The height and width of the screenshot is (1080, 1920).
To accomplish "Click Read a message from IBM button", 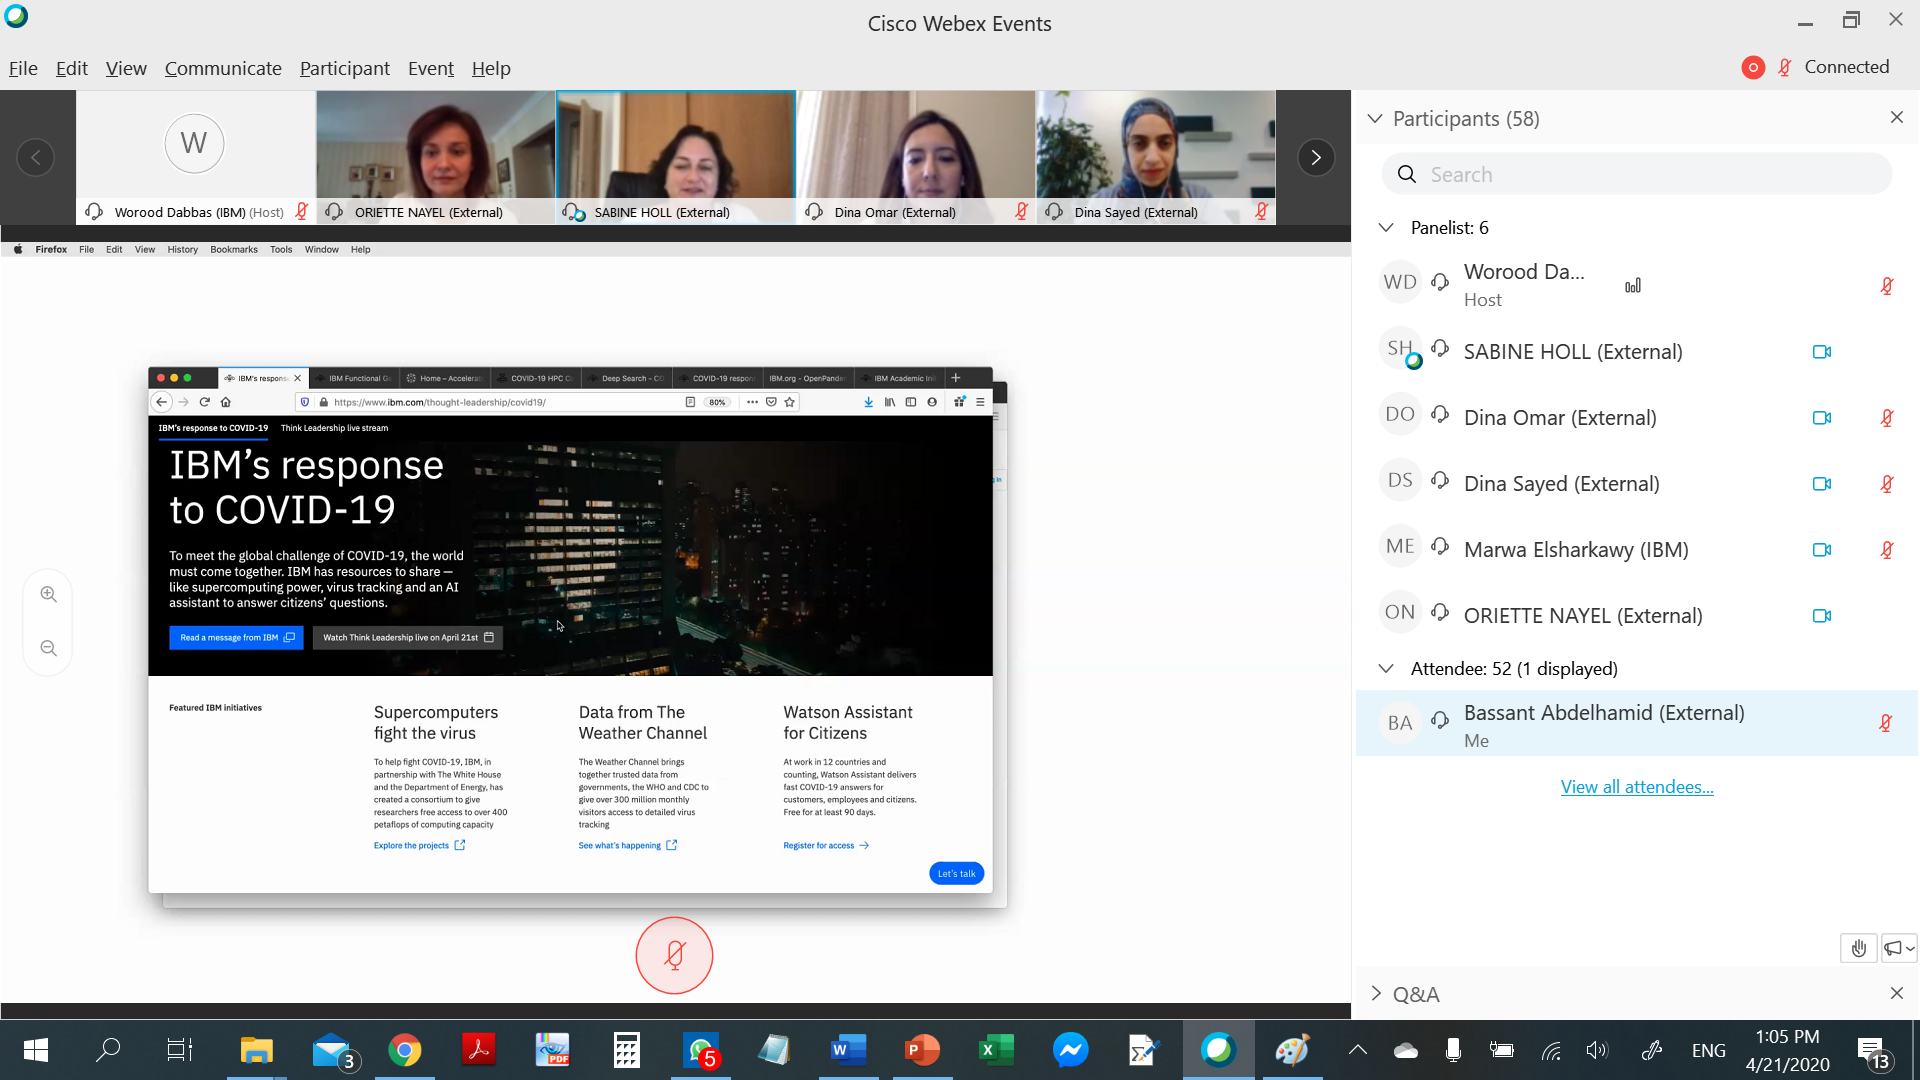I will click(x=237, y=637).
